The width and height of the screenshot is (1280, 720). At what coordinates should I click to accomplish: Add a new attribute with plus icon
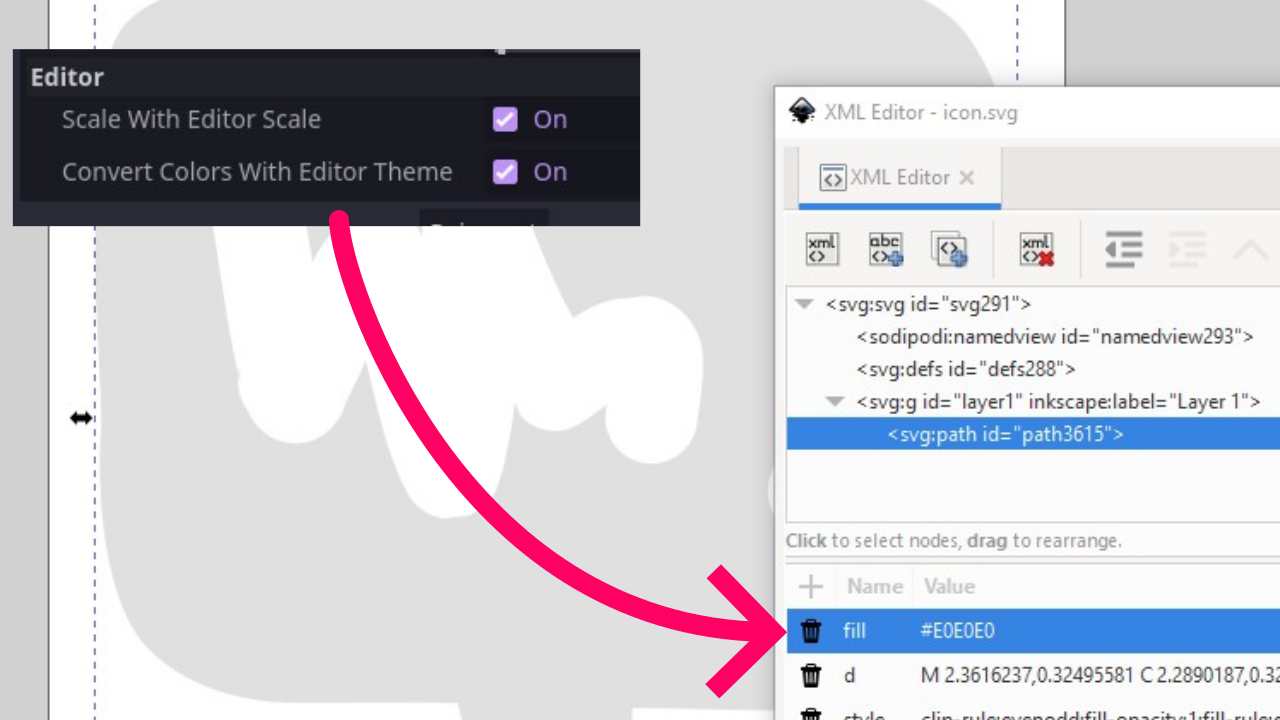[811, 586]
